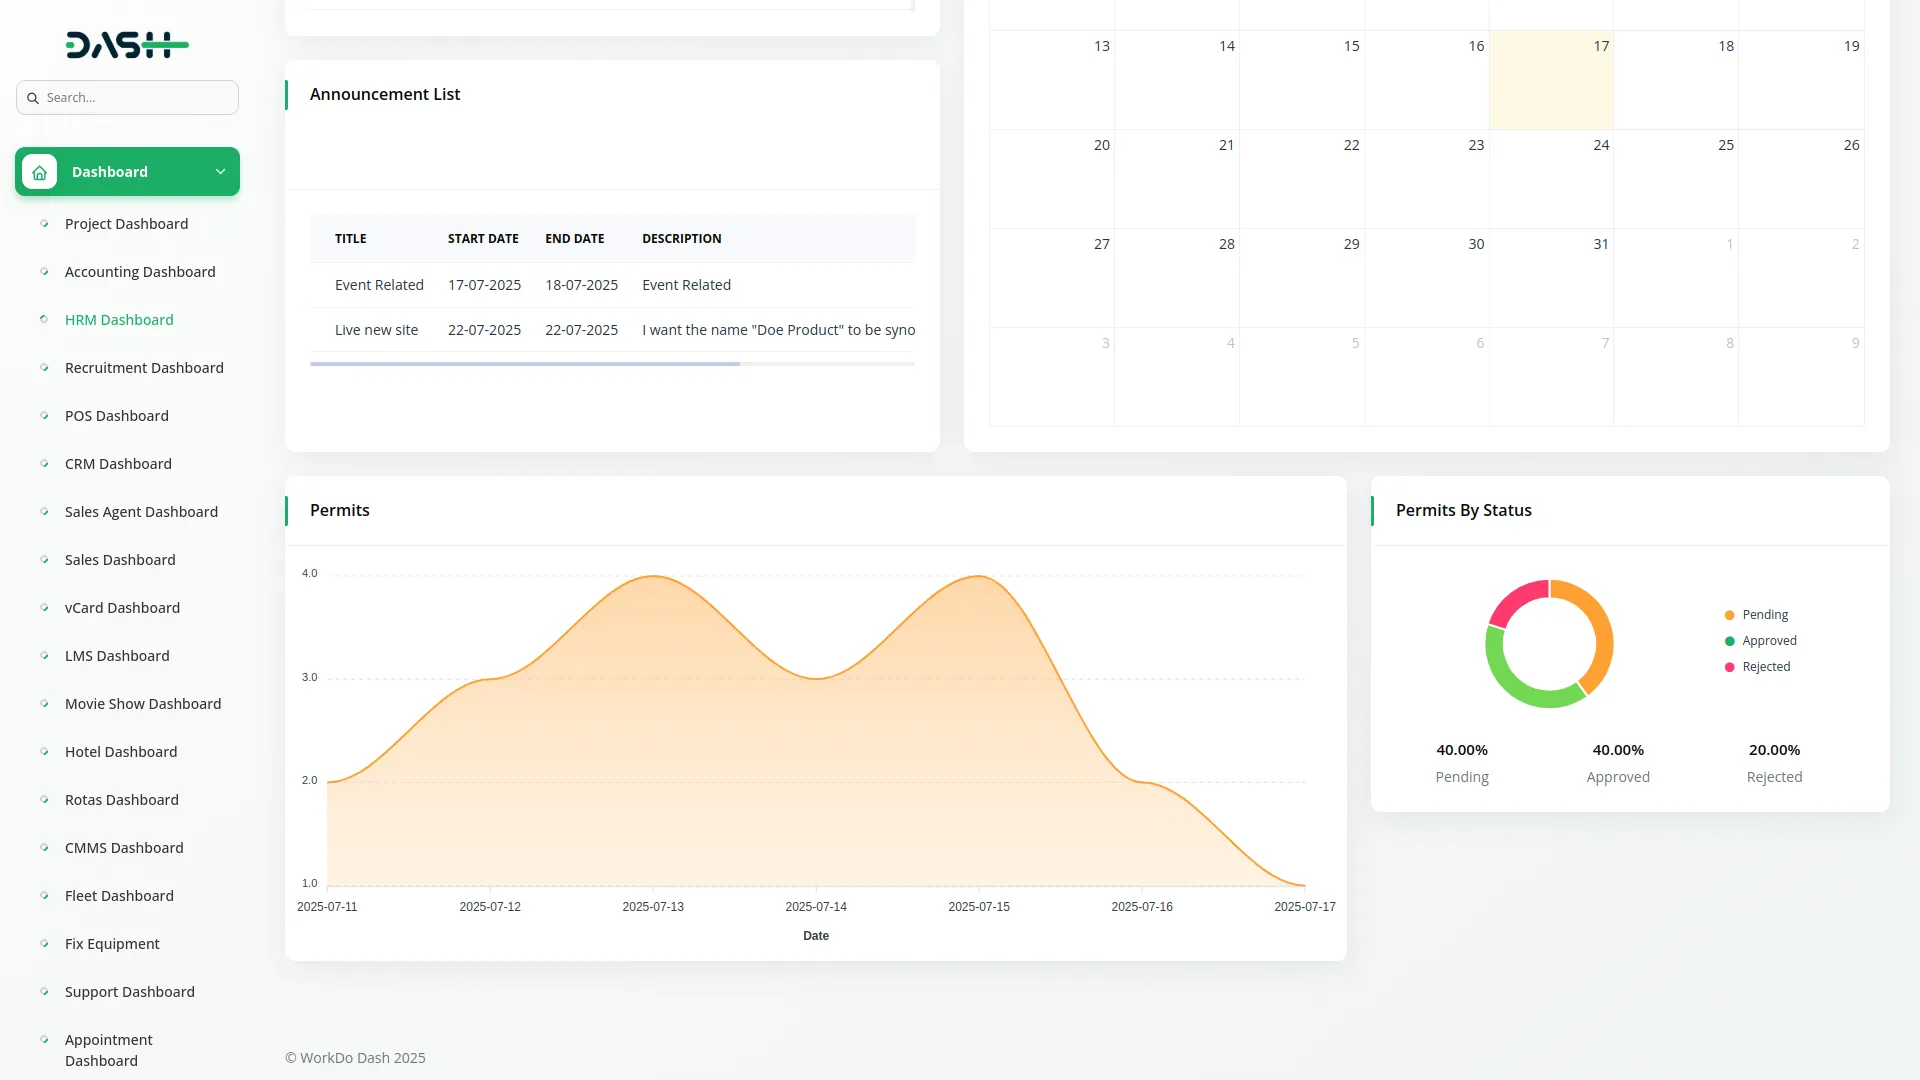The height and width of the screenshot is (1080, 1920).
Task: Click the announcement table horizontal scrollbar
Action: (525, 364)
